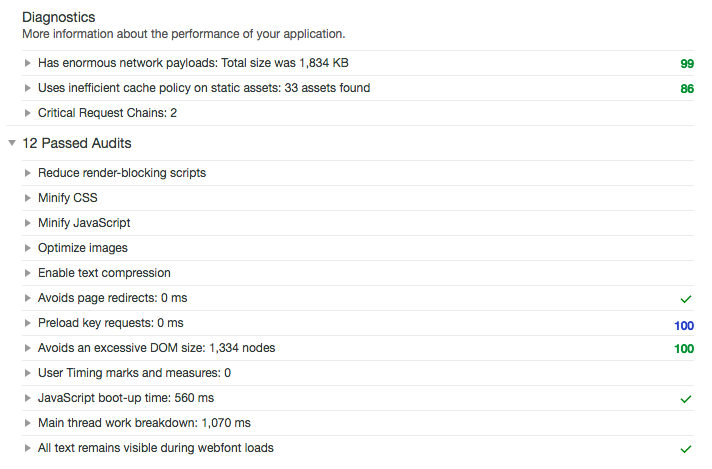Image resolution: width=712 pixels, height=469 pixels.
Task: Click the blue 100 score for Preload key requests
Action: pos(684,325)
